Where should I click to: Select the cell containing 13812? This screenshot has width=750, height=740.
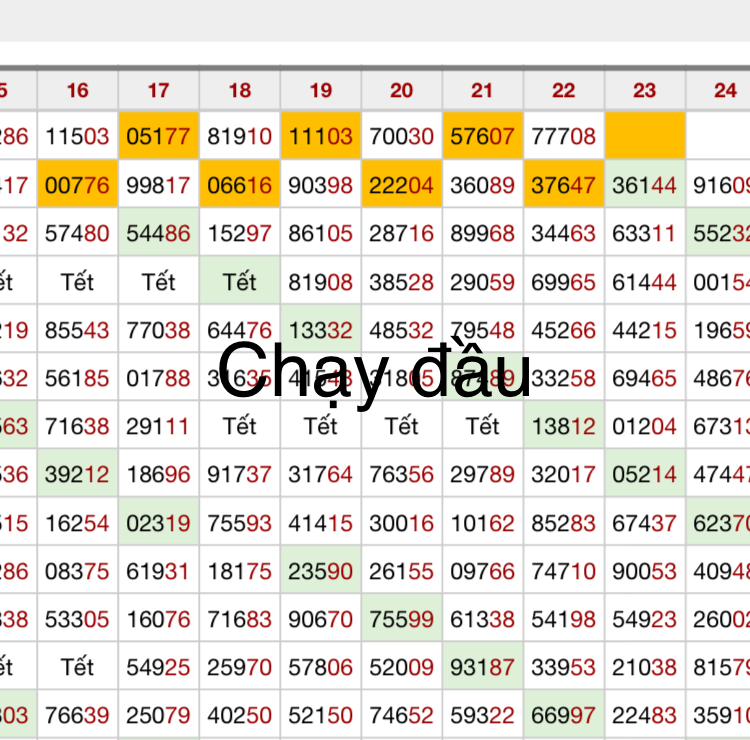[x=564, y=427]
